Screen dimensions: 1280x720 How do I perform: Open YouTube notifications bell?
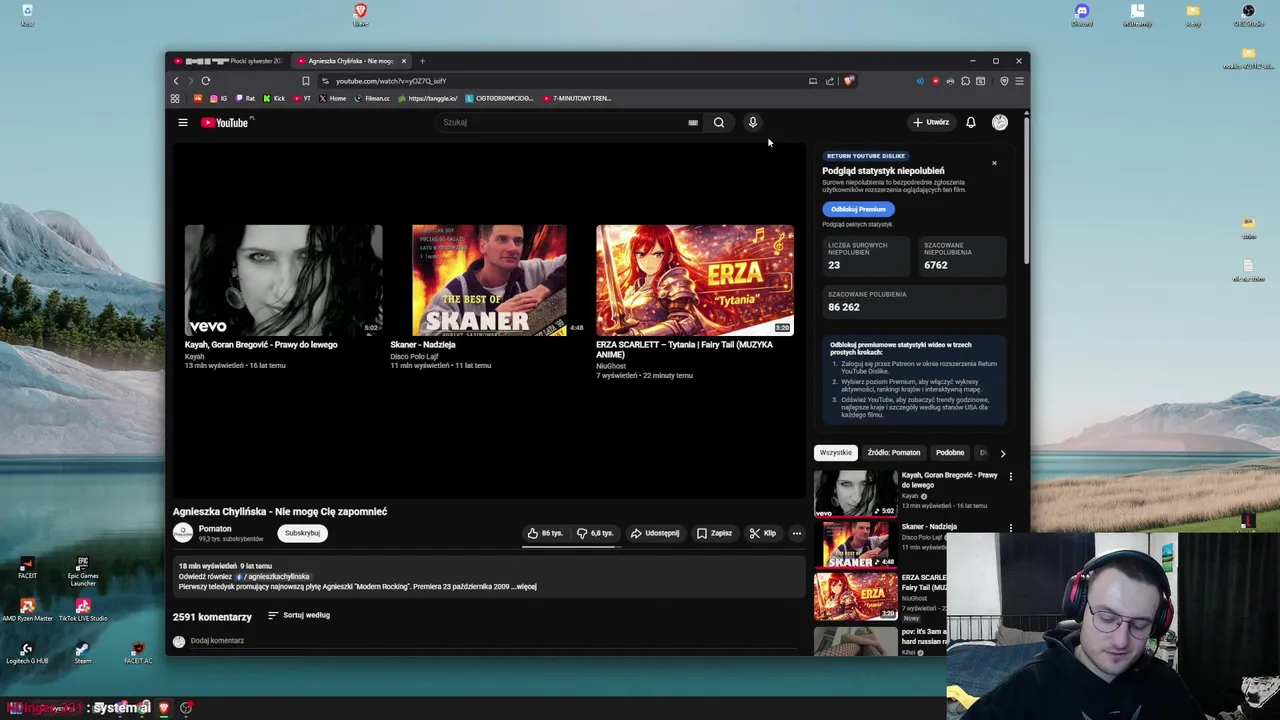coord(971,122)
